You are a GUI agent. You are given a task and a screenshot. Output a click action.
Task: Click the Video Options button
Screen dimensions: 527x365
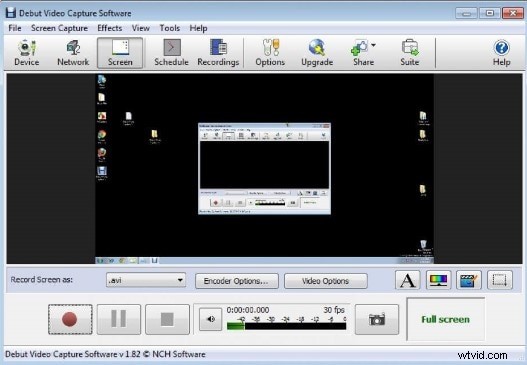pos(325,281)
